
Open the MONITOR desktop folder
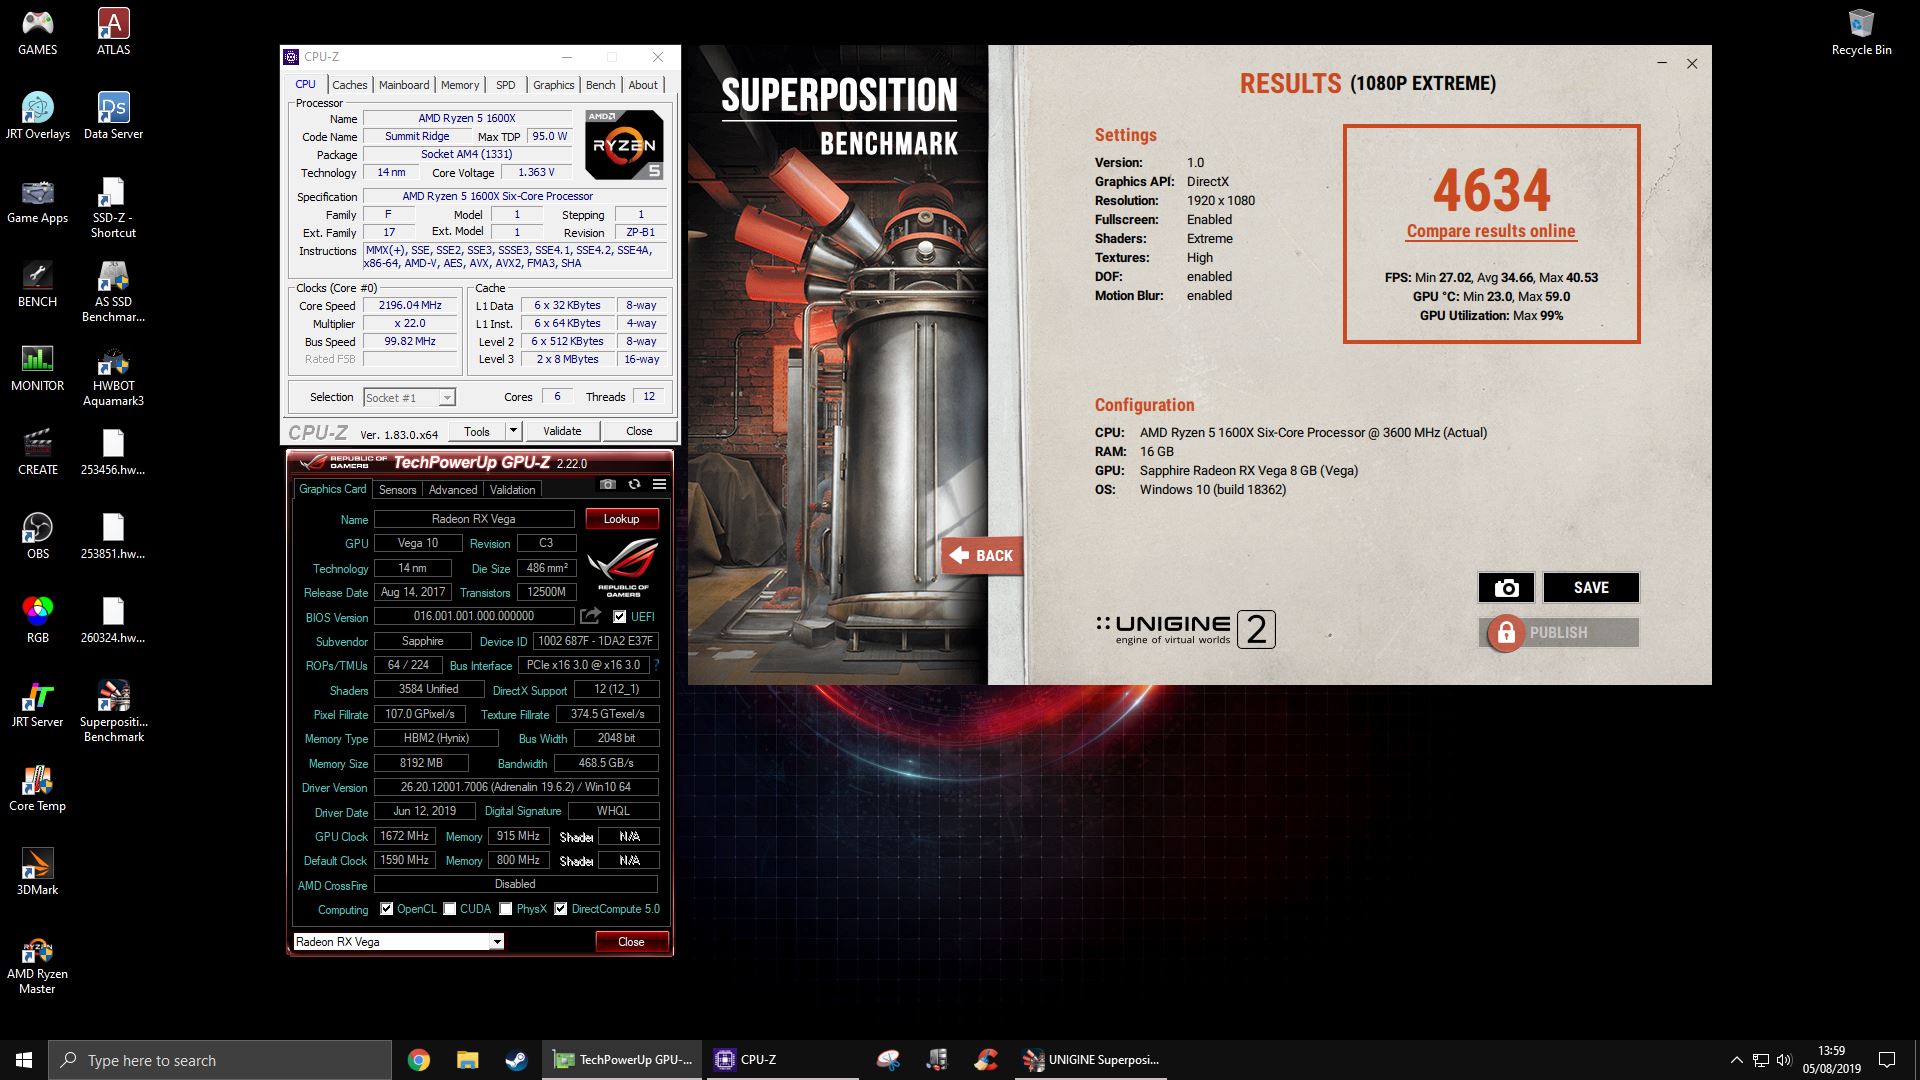pos(37,367)
